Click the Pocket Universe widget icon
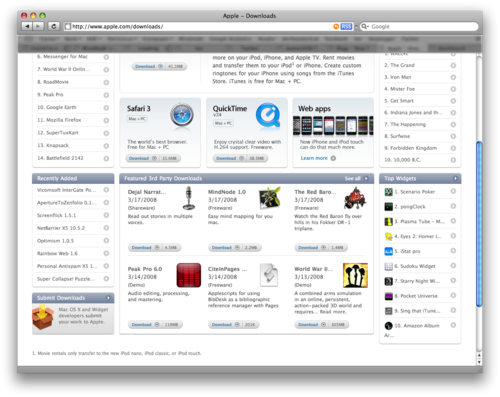This screenshot has height=397, width=500. coord(388,296)
